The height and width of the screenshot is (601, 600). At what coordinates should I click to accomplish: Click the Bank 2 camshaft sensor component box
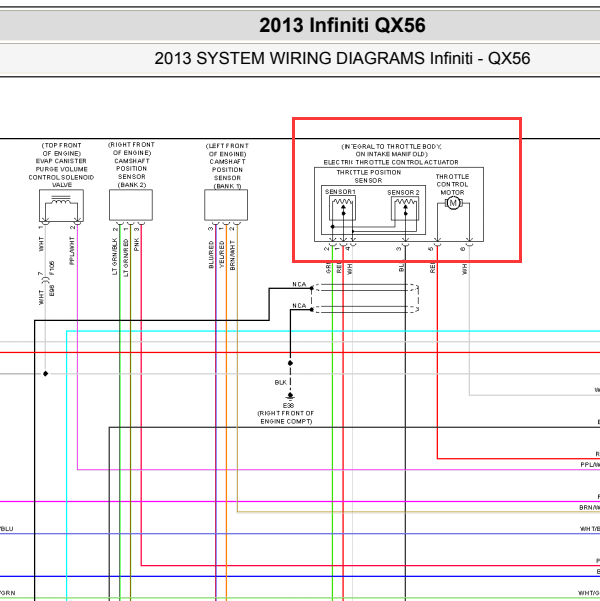[x=131, y=205]
